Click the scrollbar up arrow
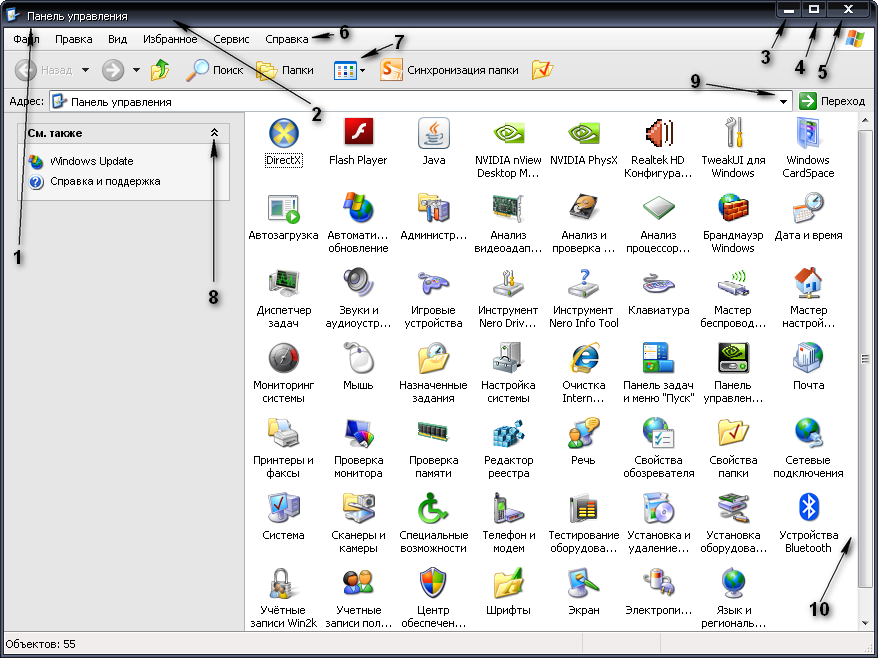878x658 pixels. tap(865, 120)
